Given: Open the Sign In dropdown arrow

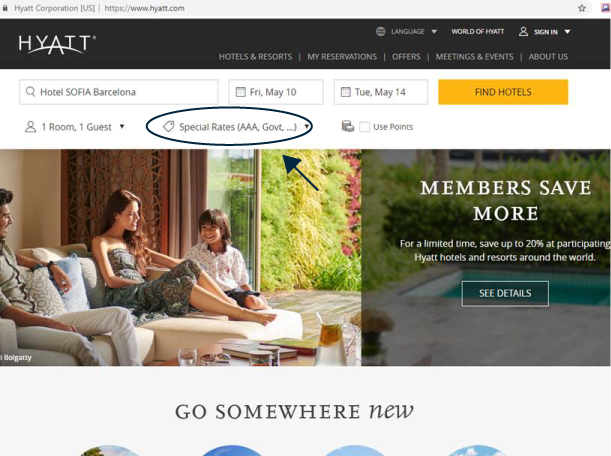Looking at the screenshot, I should 567,32.
